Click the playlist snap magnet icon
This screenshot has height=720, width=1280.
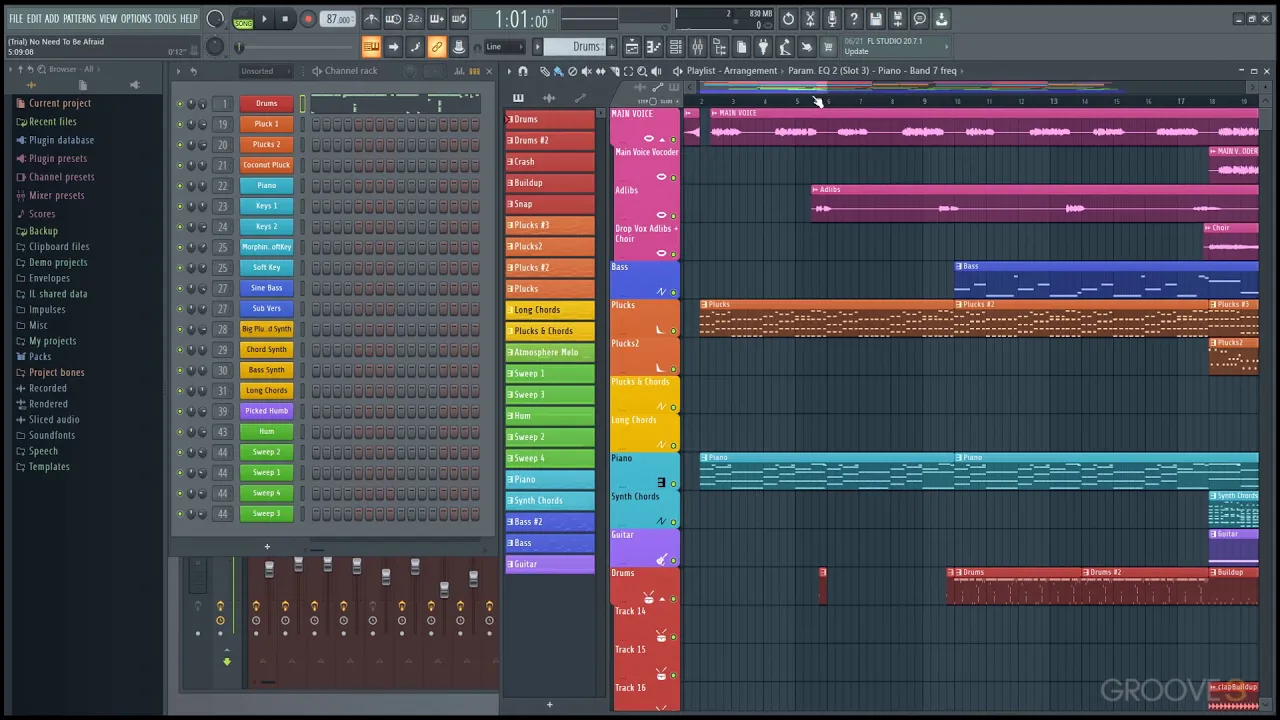tap(522, 71)
